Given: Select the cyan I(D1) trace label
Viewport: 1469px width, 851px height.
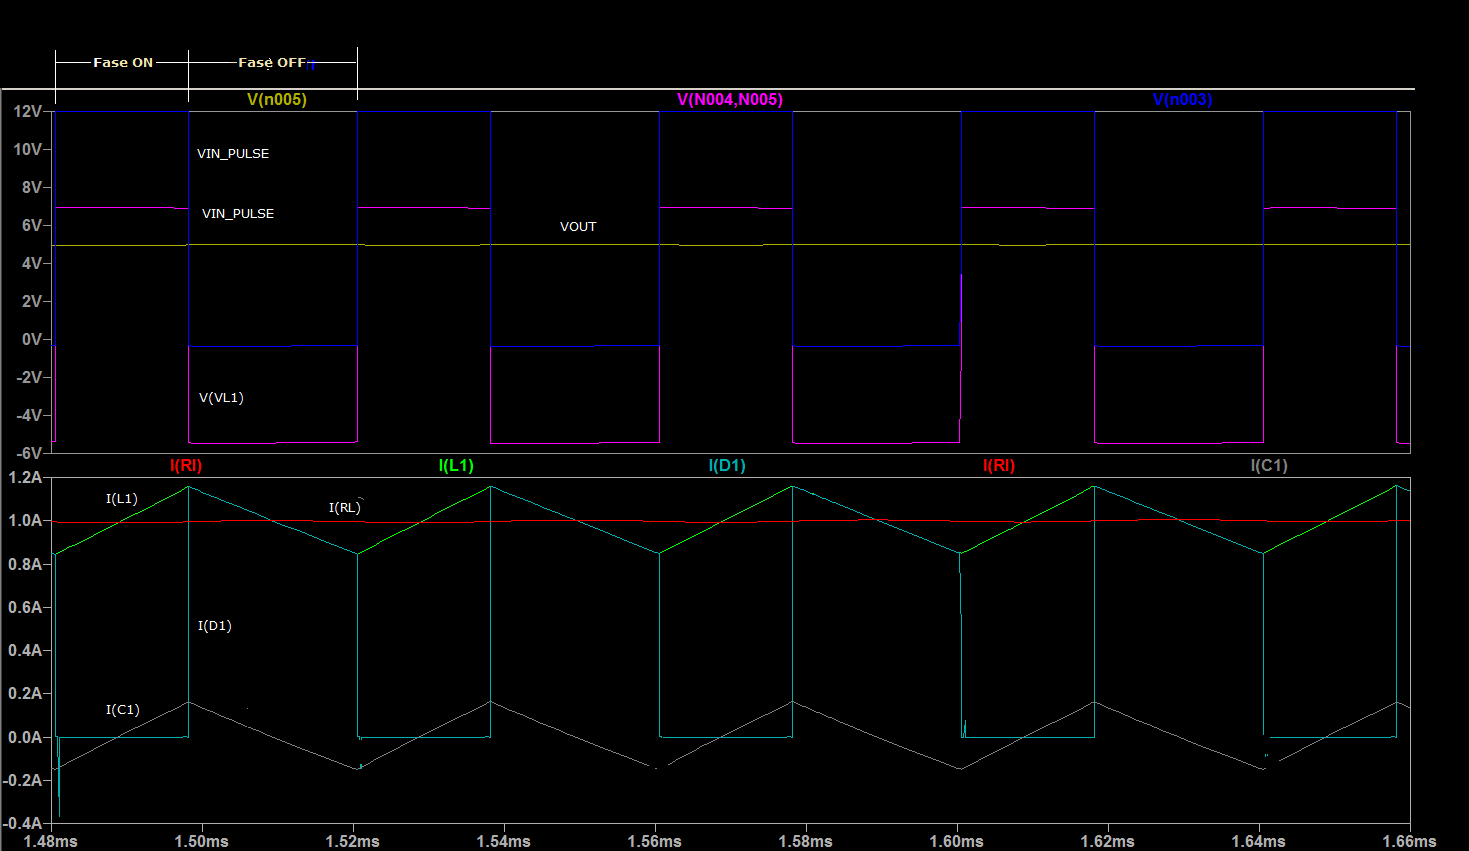Looking at the screenshot, I should coord(727,465).
